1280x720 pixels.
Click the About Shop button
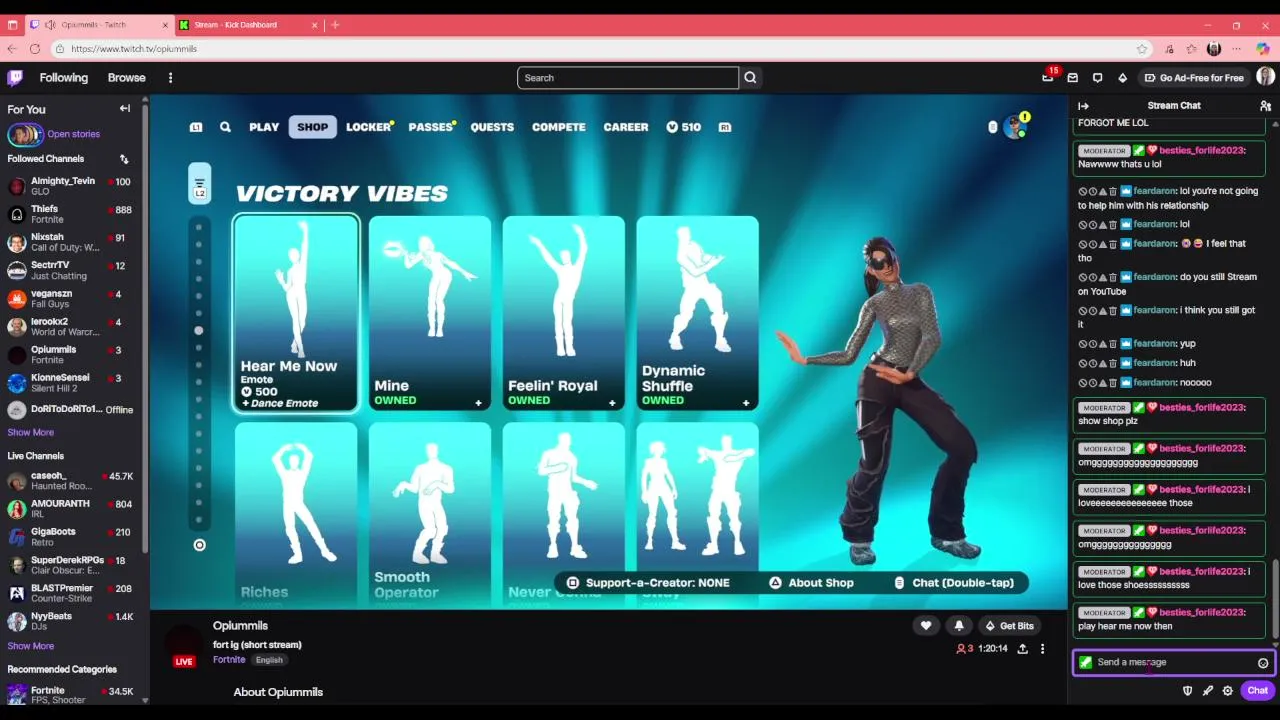[x=812, y=583]
